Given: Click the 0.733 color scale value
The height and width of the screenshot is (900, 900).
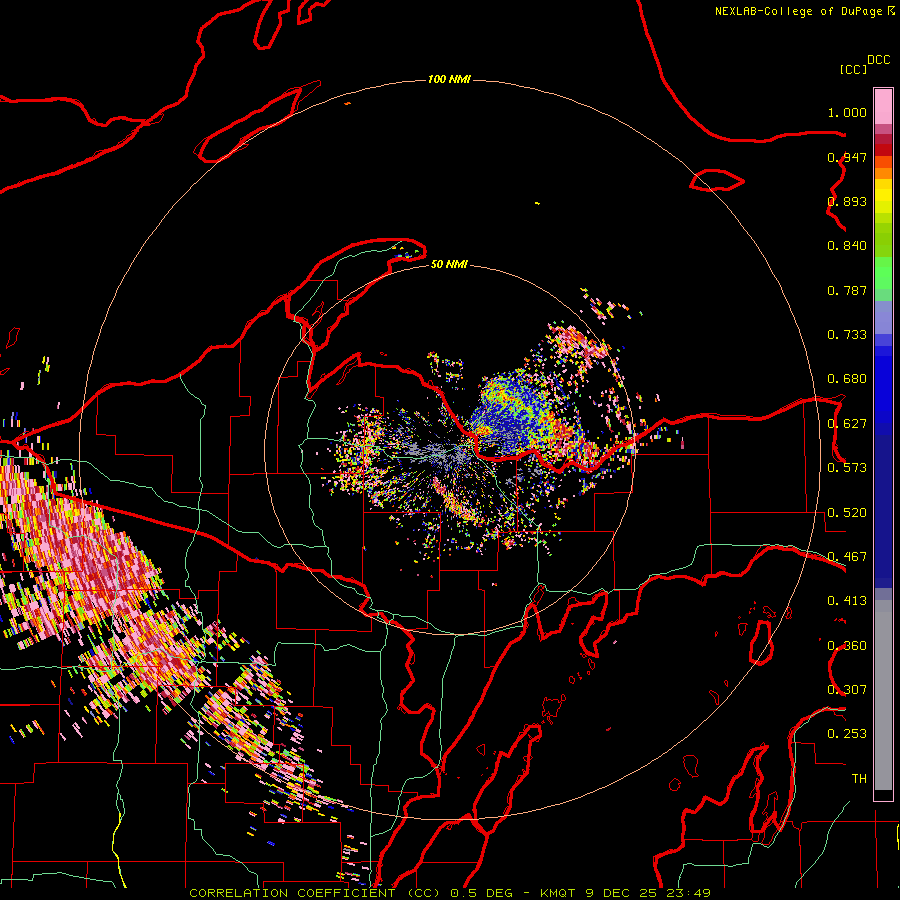Looking at the screenshot, I should coord(847,335).
